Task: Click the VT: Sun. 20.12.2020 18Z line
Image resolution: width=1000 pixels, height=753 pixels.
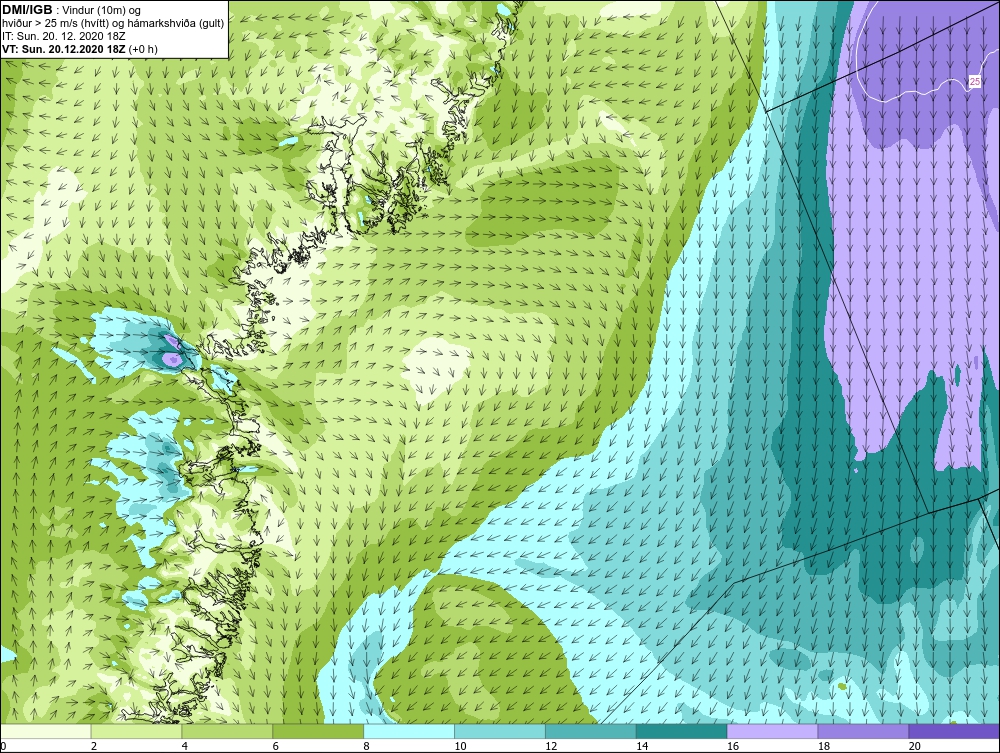Action: point(80,49)
